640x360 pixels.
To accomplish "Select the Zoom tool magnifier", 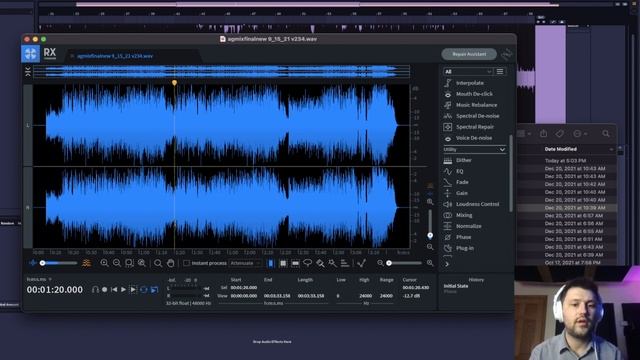I will pyautogui.click(x=158, y=263).
